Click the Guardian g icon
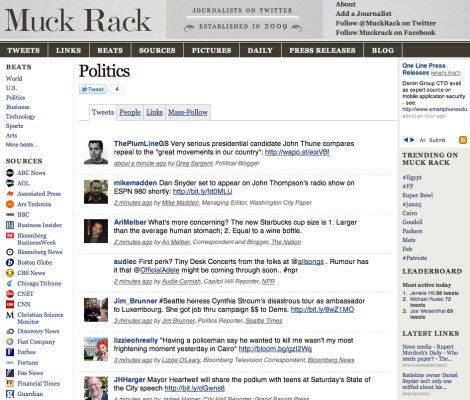 pyautogui.click(x=10, y=394)
